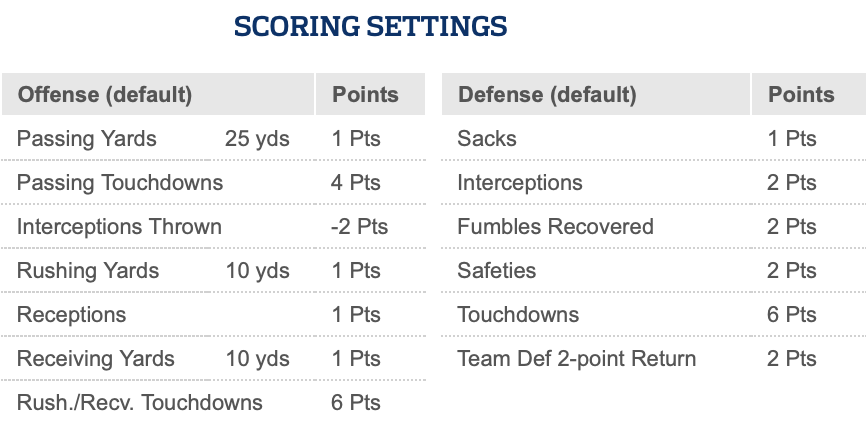
Task: Select the Fumbles Recovered row
Action: coord(654,226)
